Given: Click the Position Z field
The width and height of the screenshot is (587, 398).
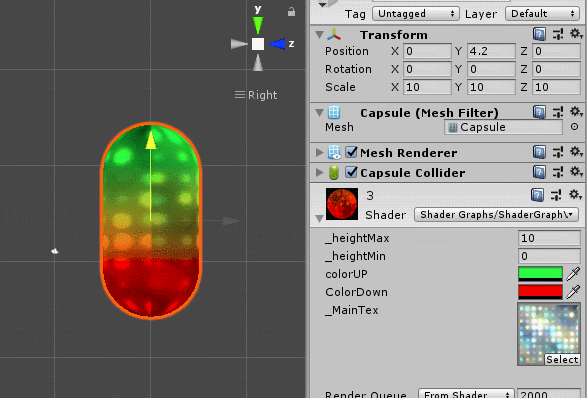Looking at the screenshot, I should point(556,51).
